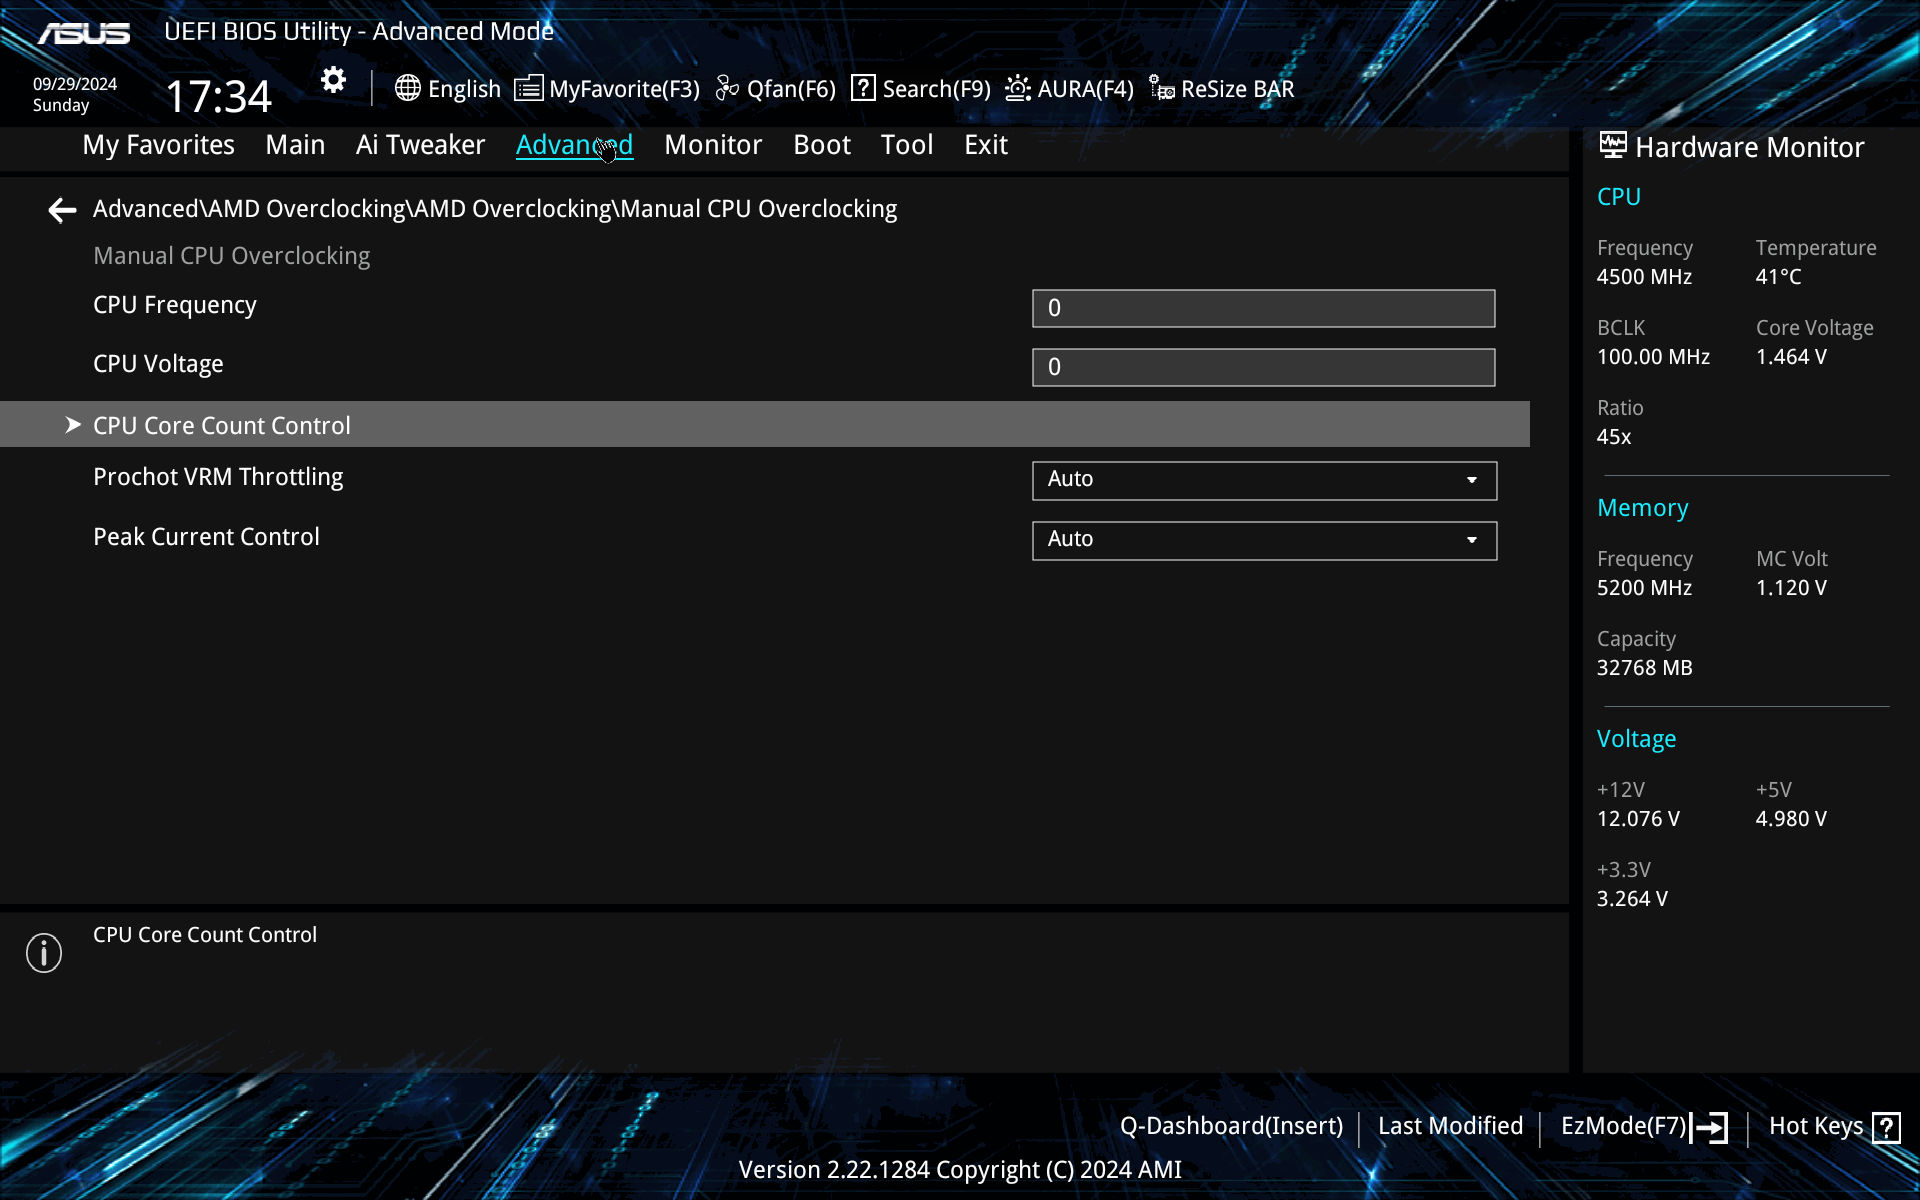
Task: Expand CPU Core Count Control submenu
Action: pyautogui.click(x=765, y=425)
